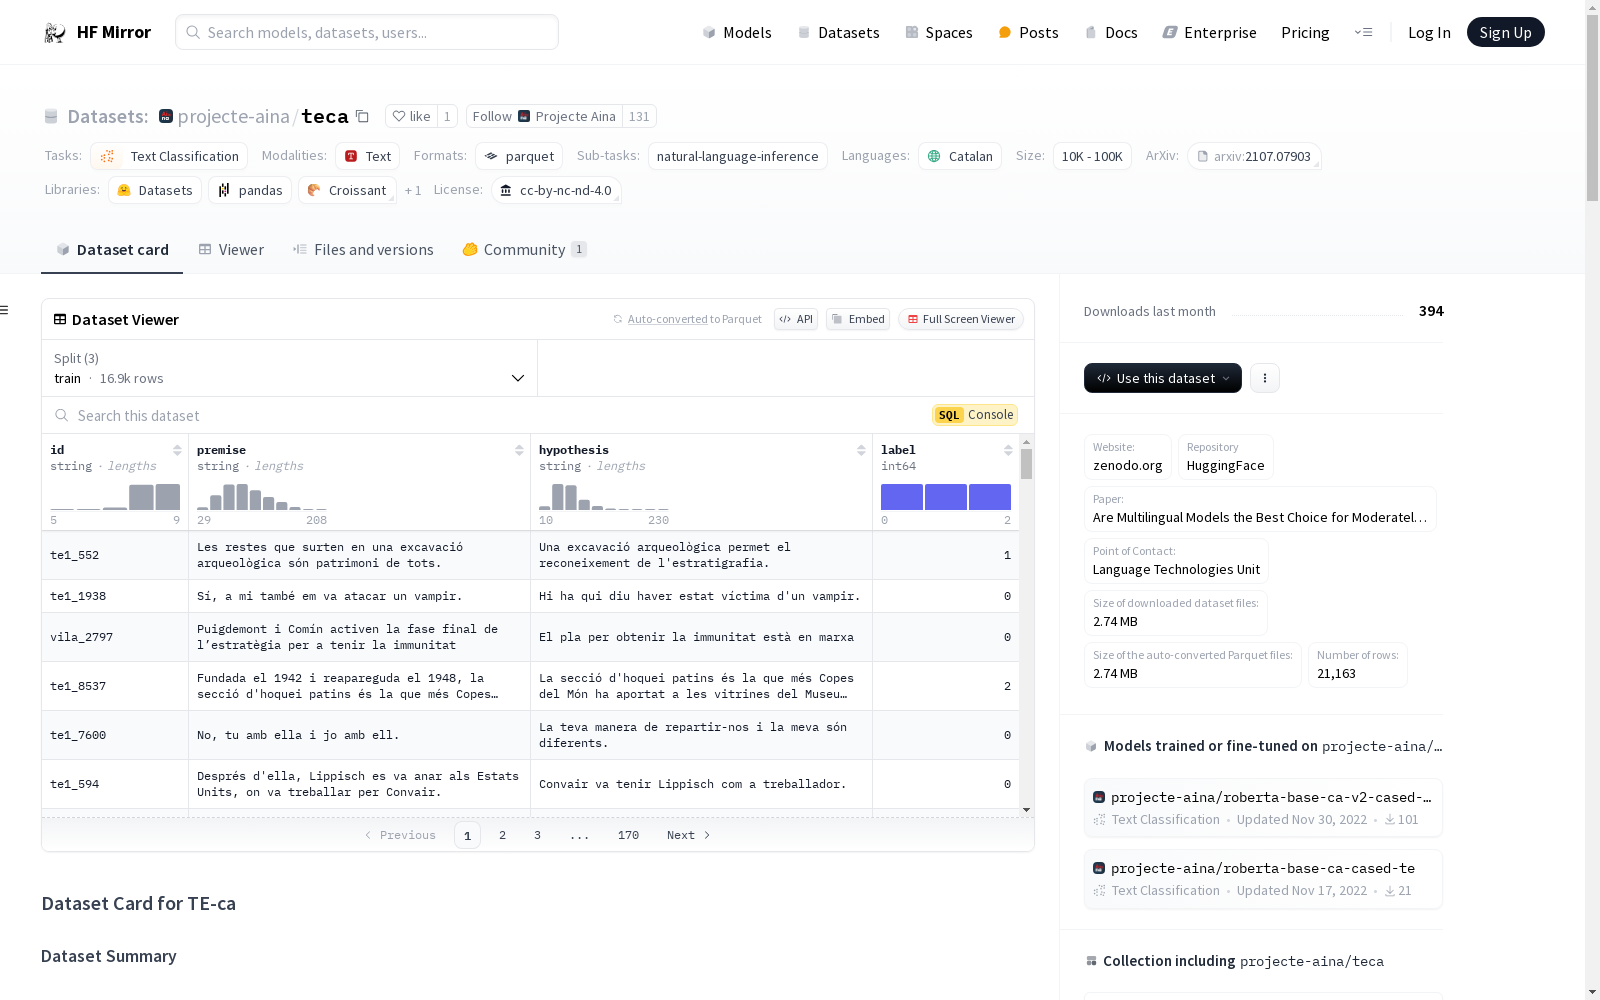Open the additional navigation menu icon

(x=1363, y=33)
